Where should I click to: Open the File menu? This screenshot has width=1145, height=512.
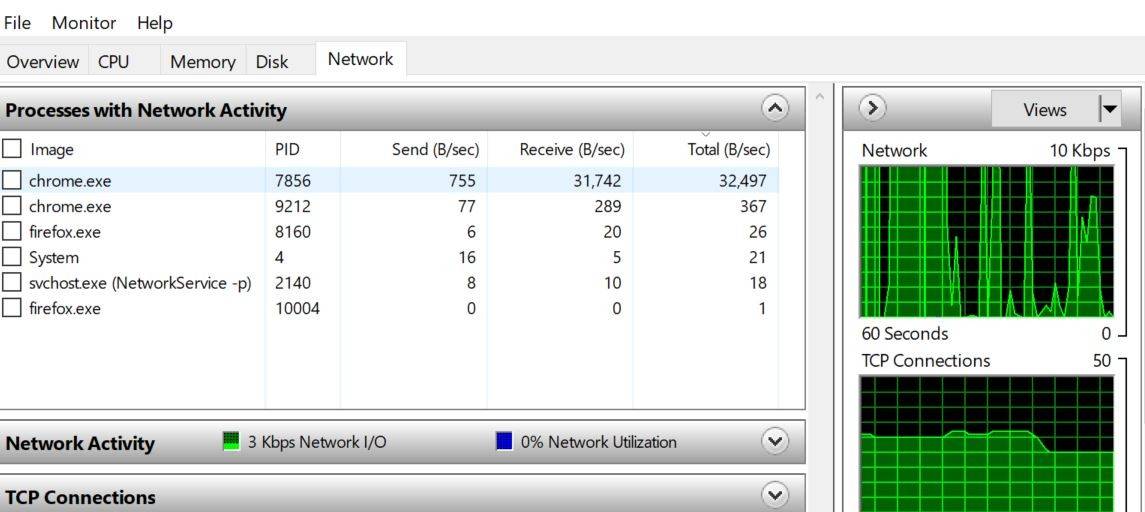click(17, 22)
